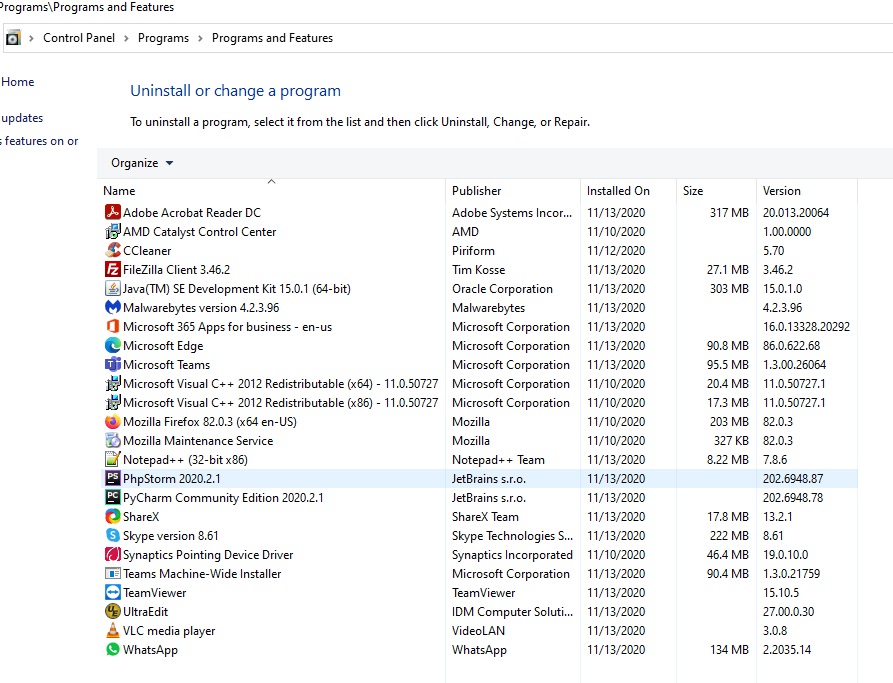Click the VLC media player icon
Screen dimensions: 893x683
click(x=113, y=631)
